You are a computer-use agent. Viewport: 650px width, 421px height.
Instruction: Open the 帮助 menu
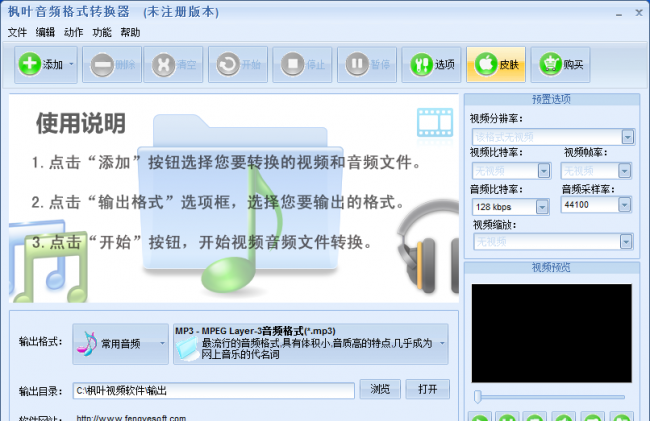point(130,32)
